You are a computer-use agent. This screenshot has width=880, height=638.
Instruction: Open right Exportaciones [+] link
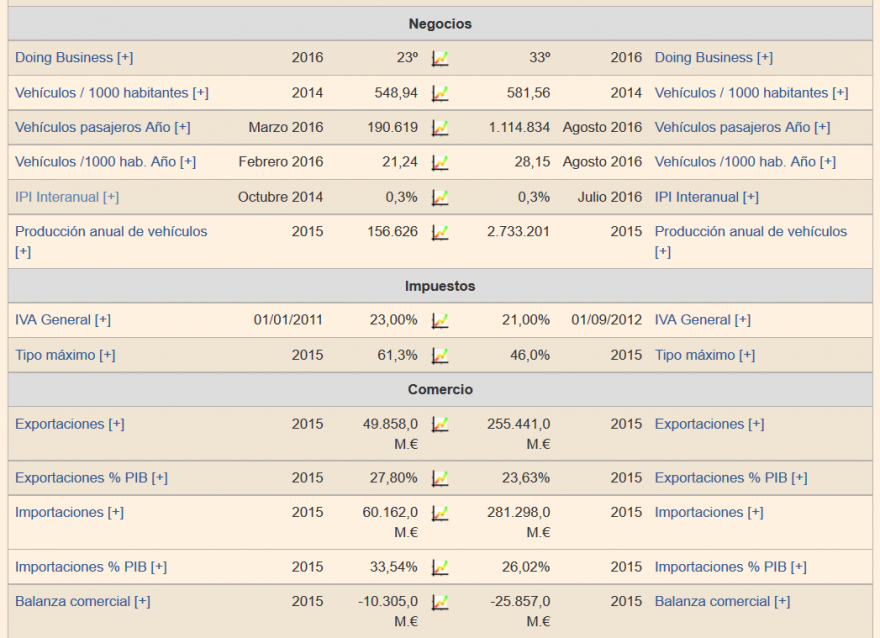[x=709, y=424]
